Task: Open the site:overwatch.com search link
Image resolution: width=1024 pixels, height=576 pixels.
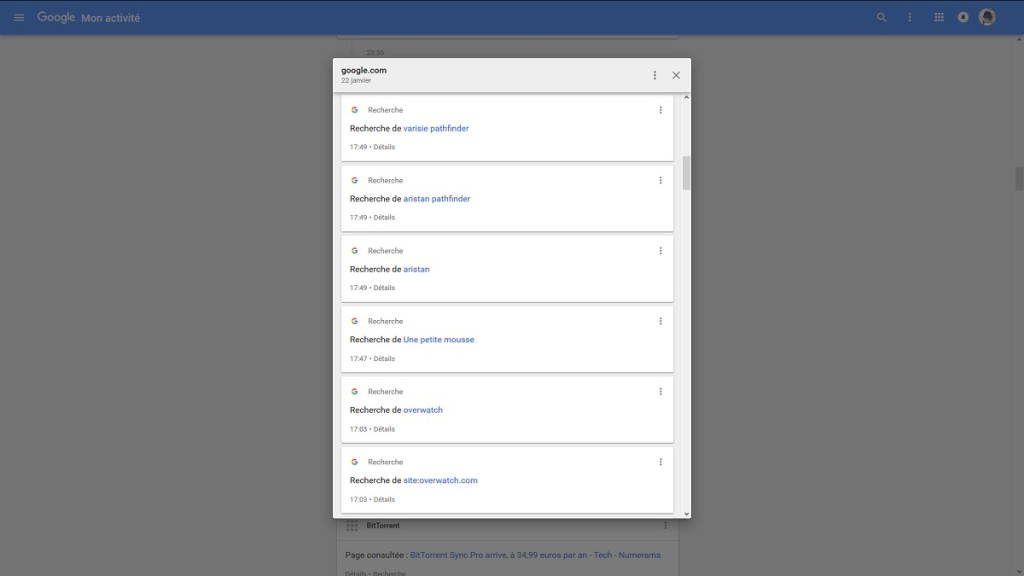Action: [x=440, y=481]
